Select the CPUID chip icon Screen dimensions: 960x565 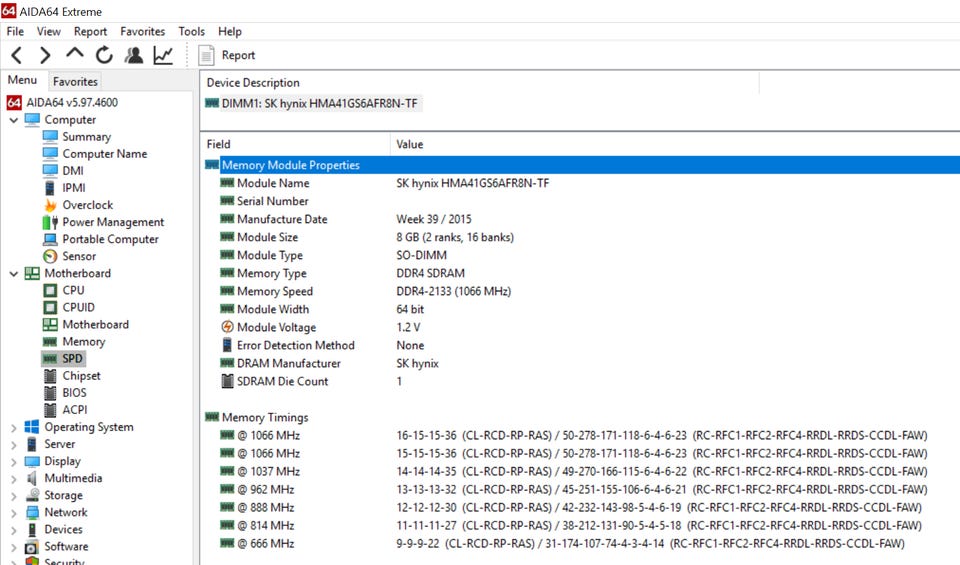50,307
